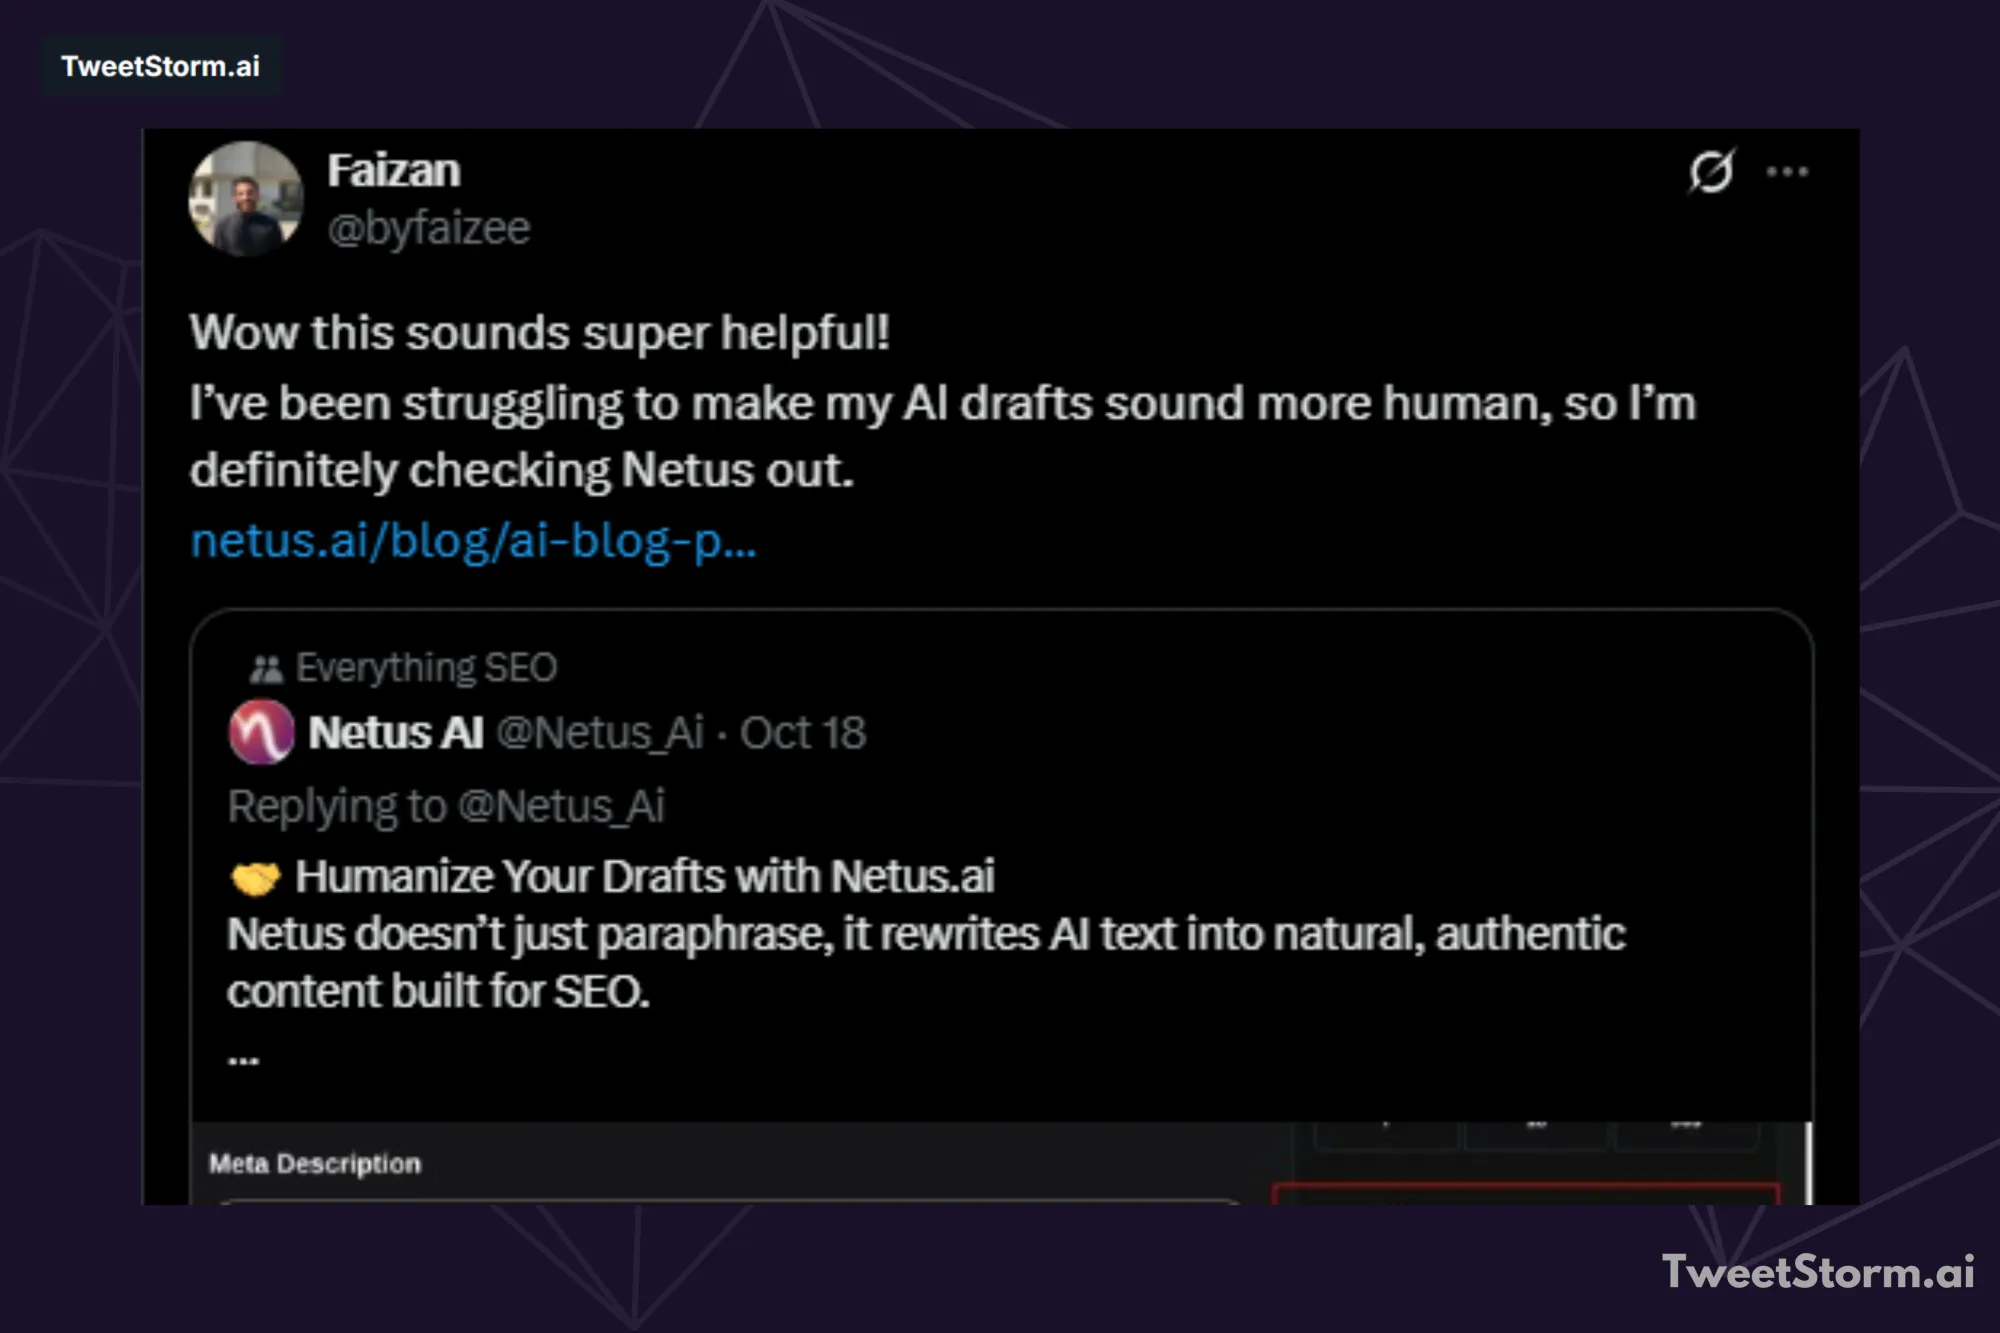
Task: Select the Netus AI bold display name
Action: point(394,733)
